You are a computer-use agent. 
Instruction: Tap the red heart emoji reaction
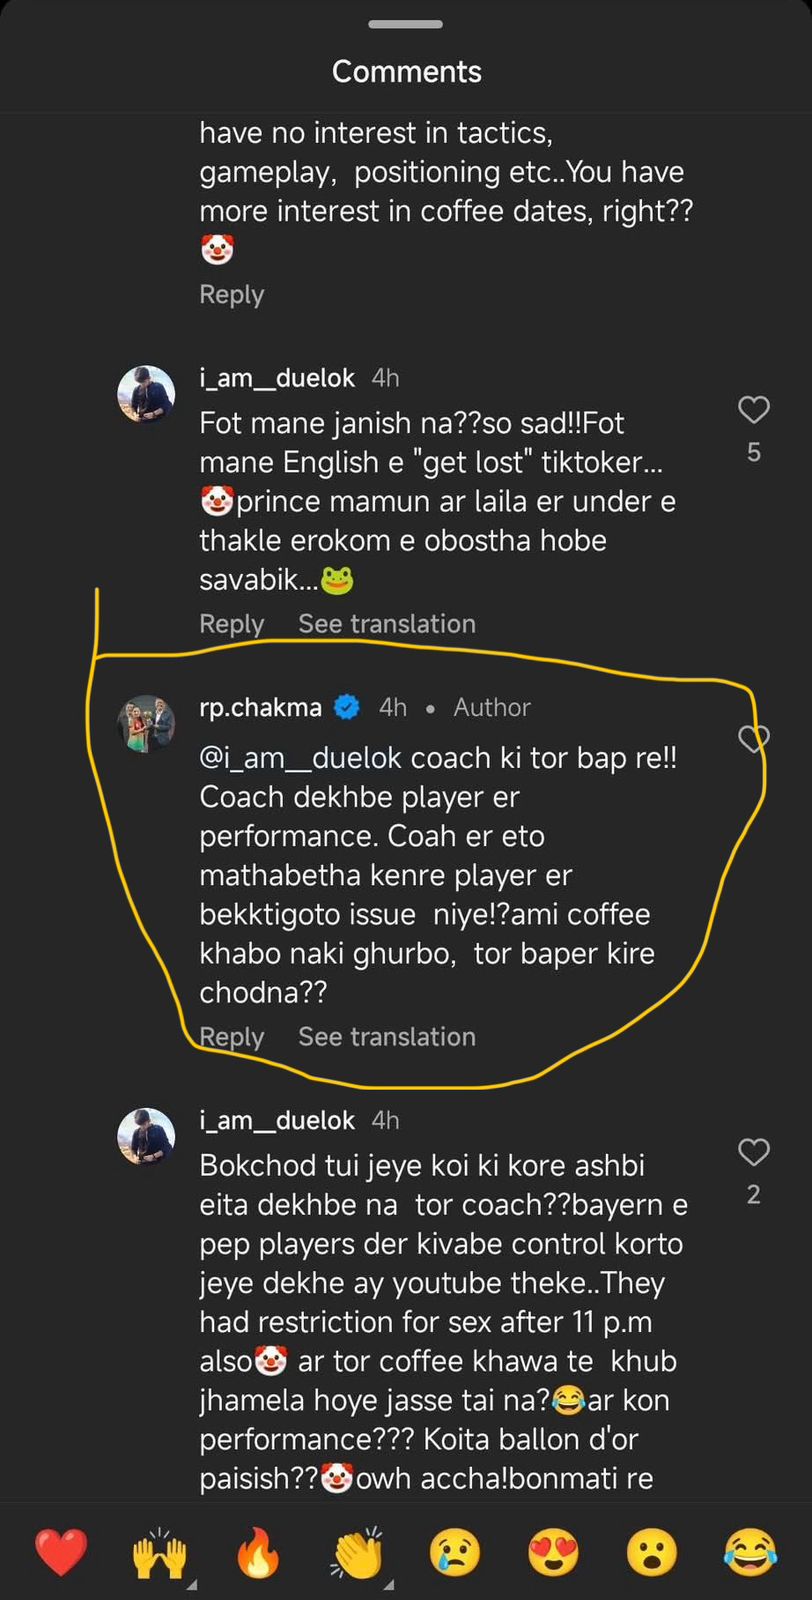point(61,1553)
